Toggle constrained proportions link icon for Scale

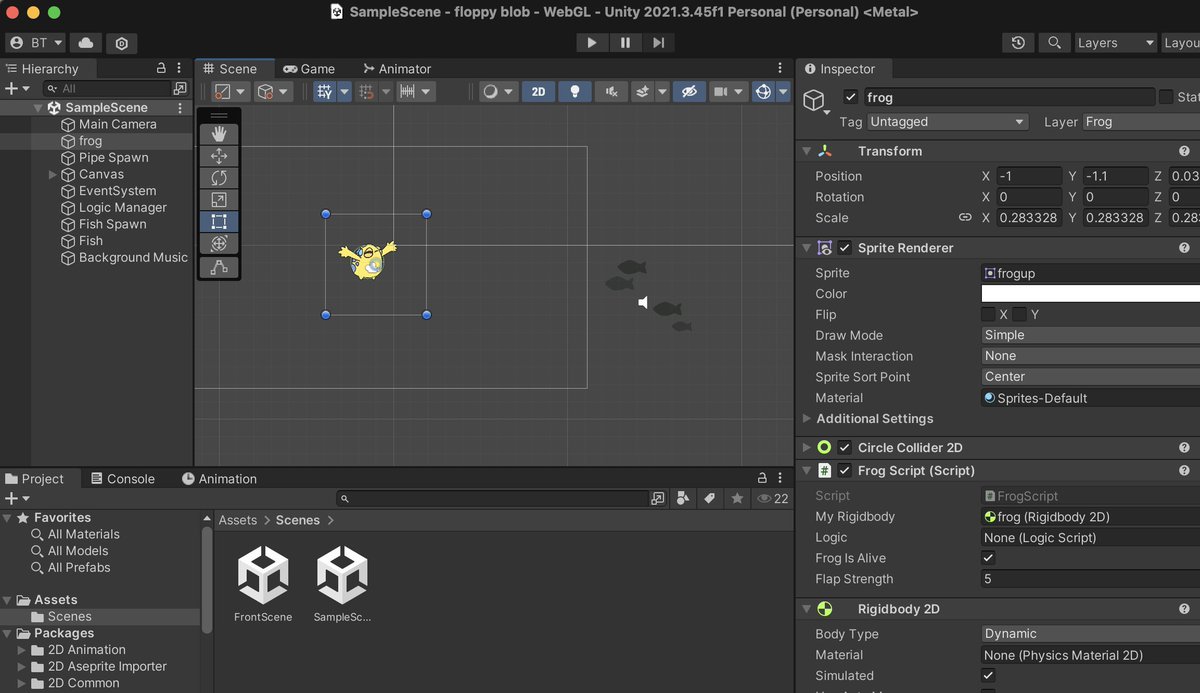(x=965, y=217)
